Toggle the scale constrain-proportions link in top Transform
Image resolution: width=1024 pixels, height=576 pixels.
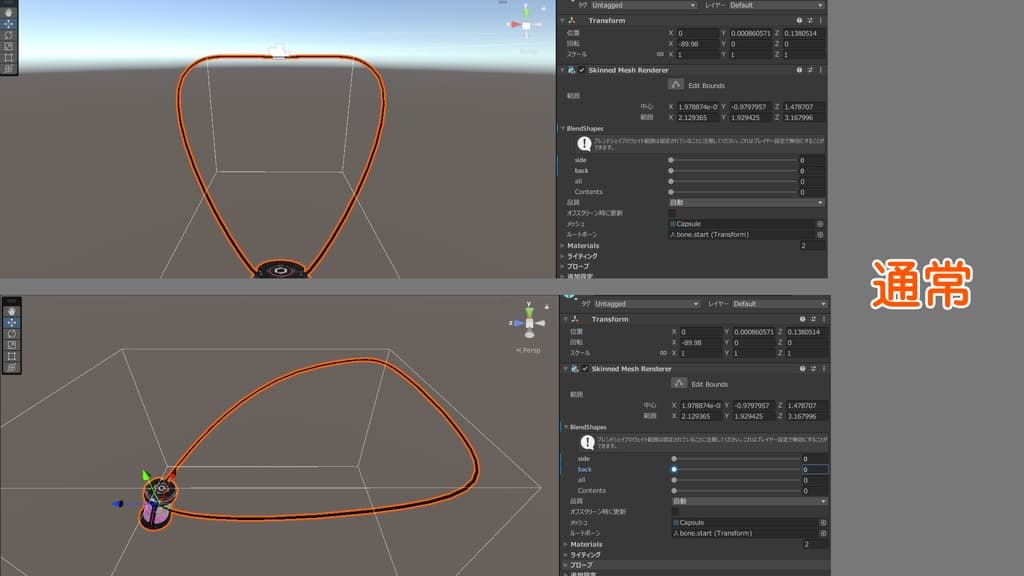[x=660, y=55]
